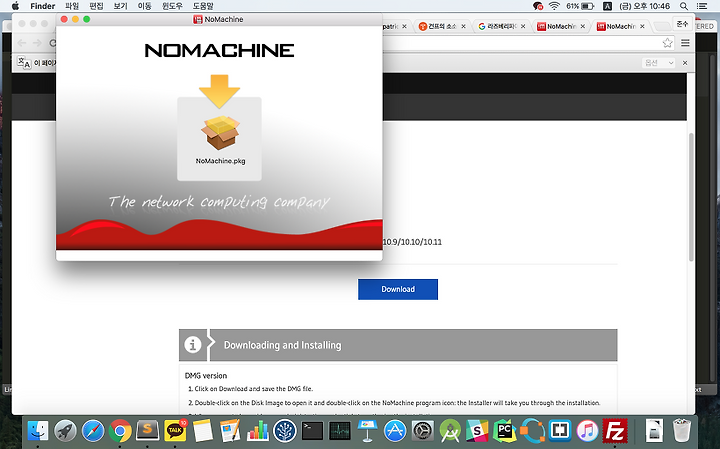Open the 윈도우 menu

172,6
